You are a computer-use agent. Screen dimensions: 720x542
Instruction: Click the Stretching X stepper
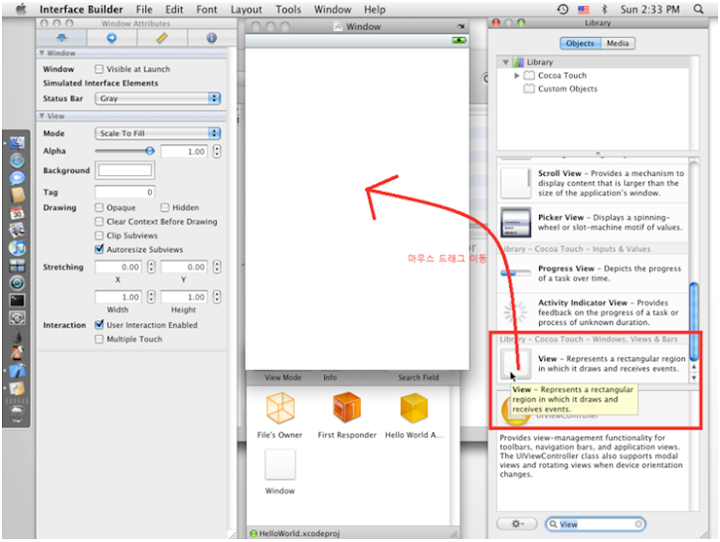pyautogui.click(x=151, y=267)
